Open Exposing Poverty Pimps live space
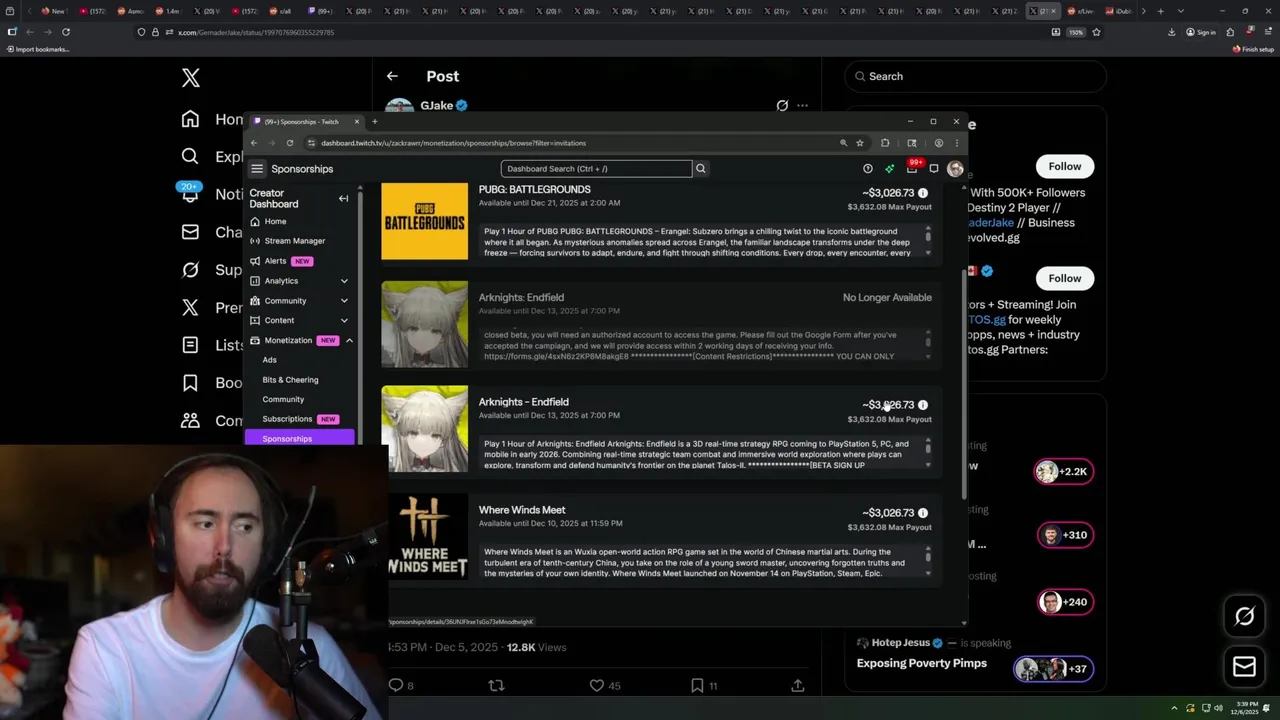 [x=921, y=663]
